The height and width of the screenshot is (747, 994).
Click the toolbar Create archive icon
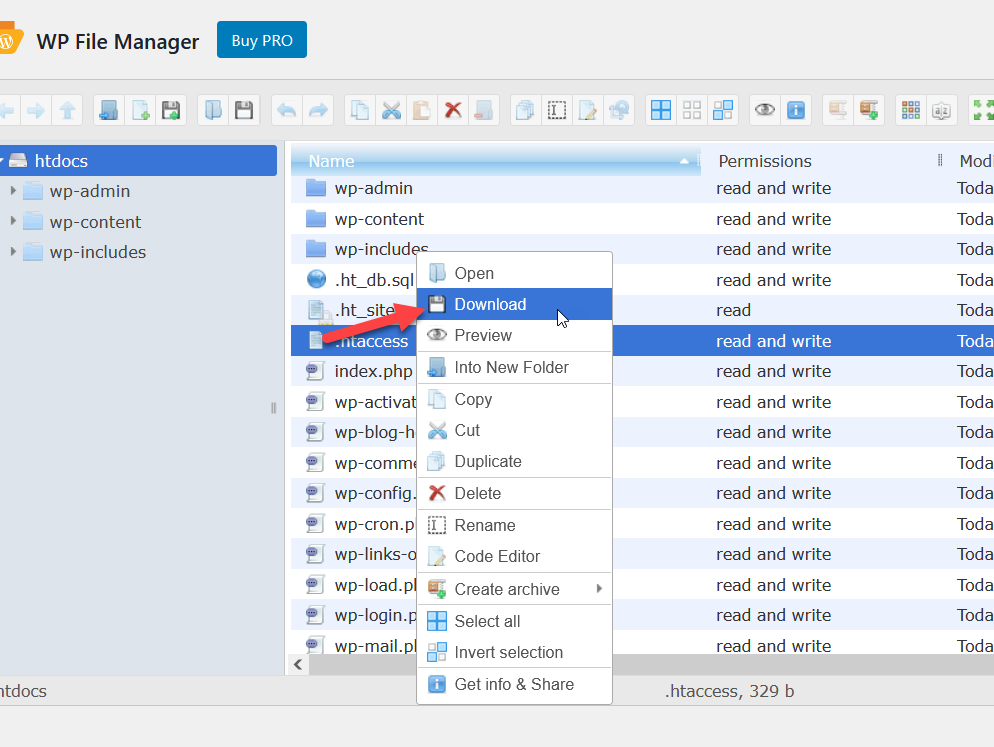click(868, 111)
